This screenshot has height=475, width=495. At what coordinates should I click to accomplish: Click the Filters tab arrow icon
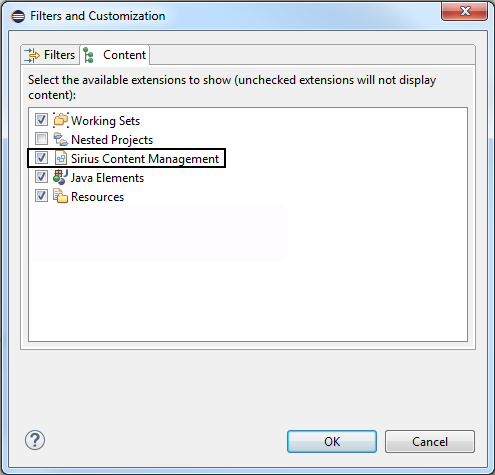[32, 55]
